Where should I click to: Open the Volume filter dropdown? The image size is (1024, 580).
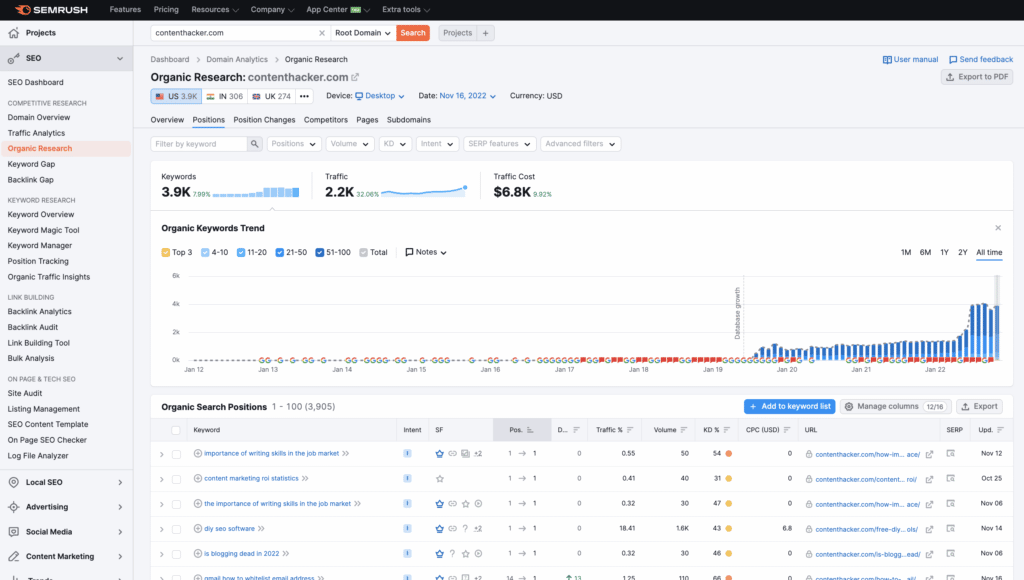tap(349, 144)
